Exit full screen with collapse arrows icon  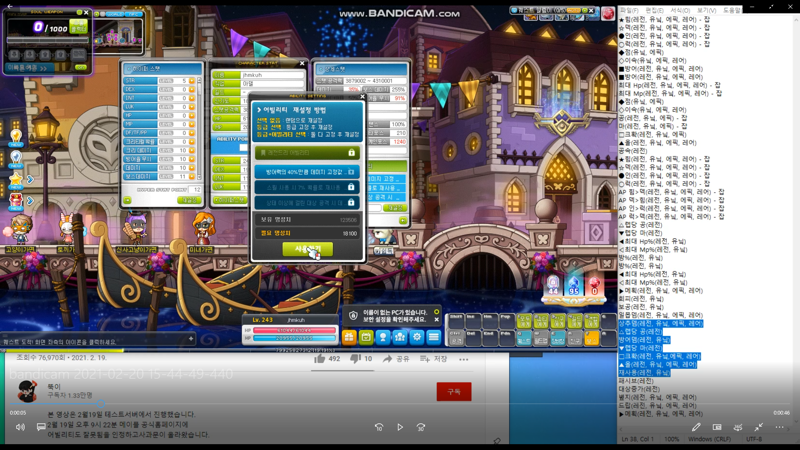[x=759, y=427]
